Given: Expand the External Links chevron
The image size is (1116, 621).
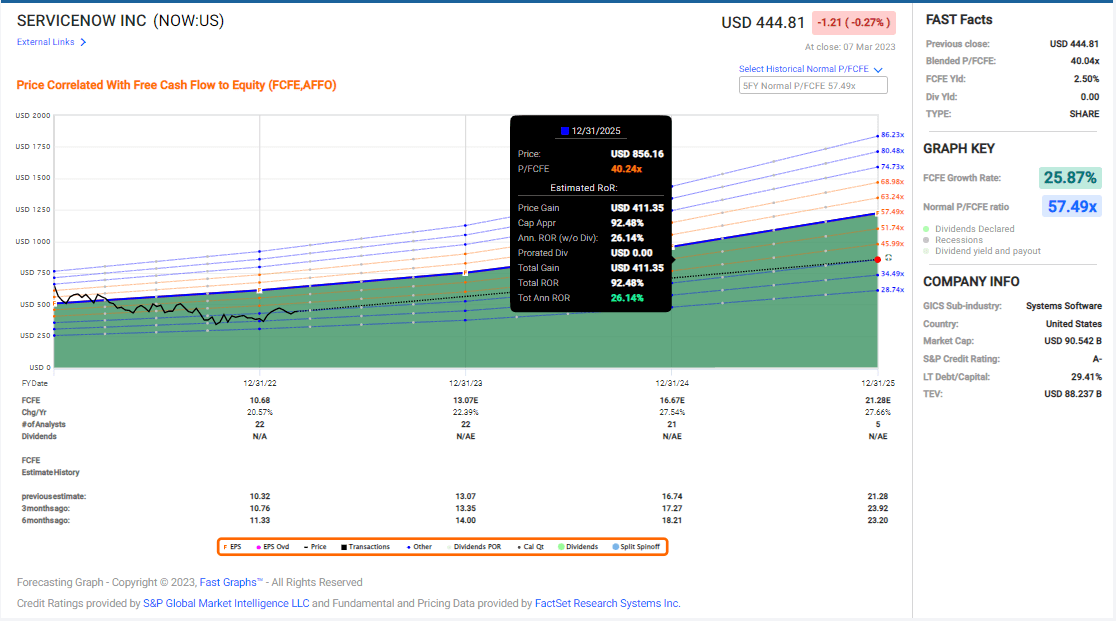Looking at the screenshot, I should pyautogui.click(x=83, y=42).
